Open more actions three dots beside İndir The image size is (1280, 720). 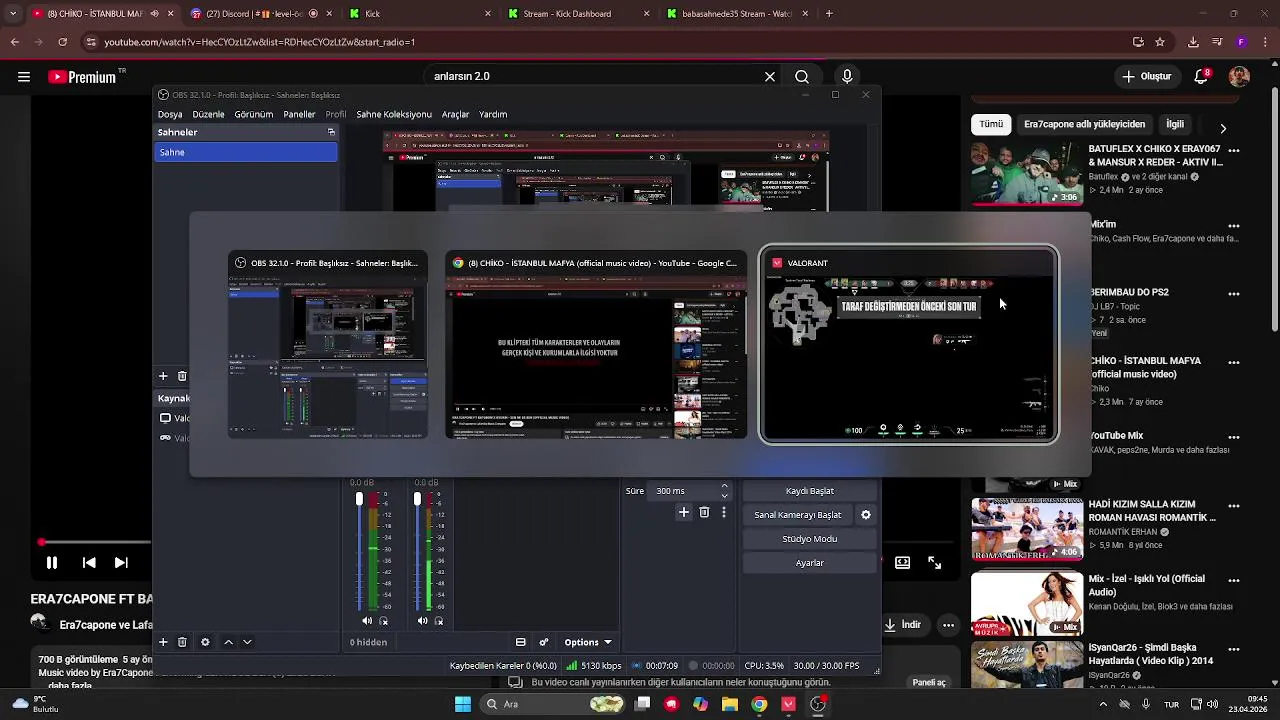[948, 625]
